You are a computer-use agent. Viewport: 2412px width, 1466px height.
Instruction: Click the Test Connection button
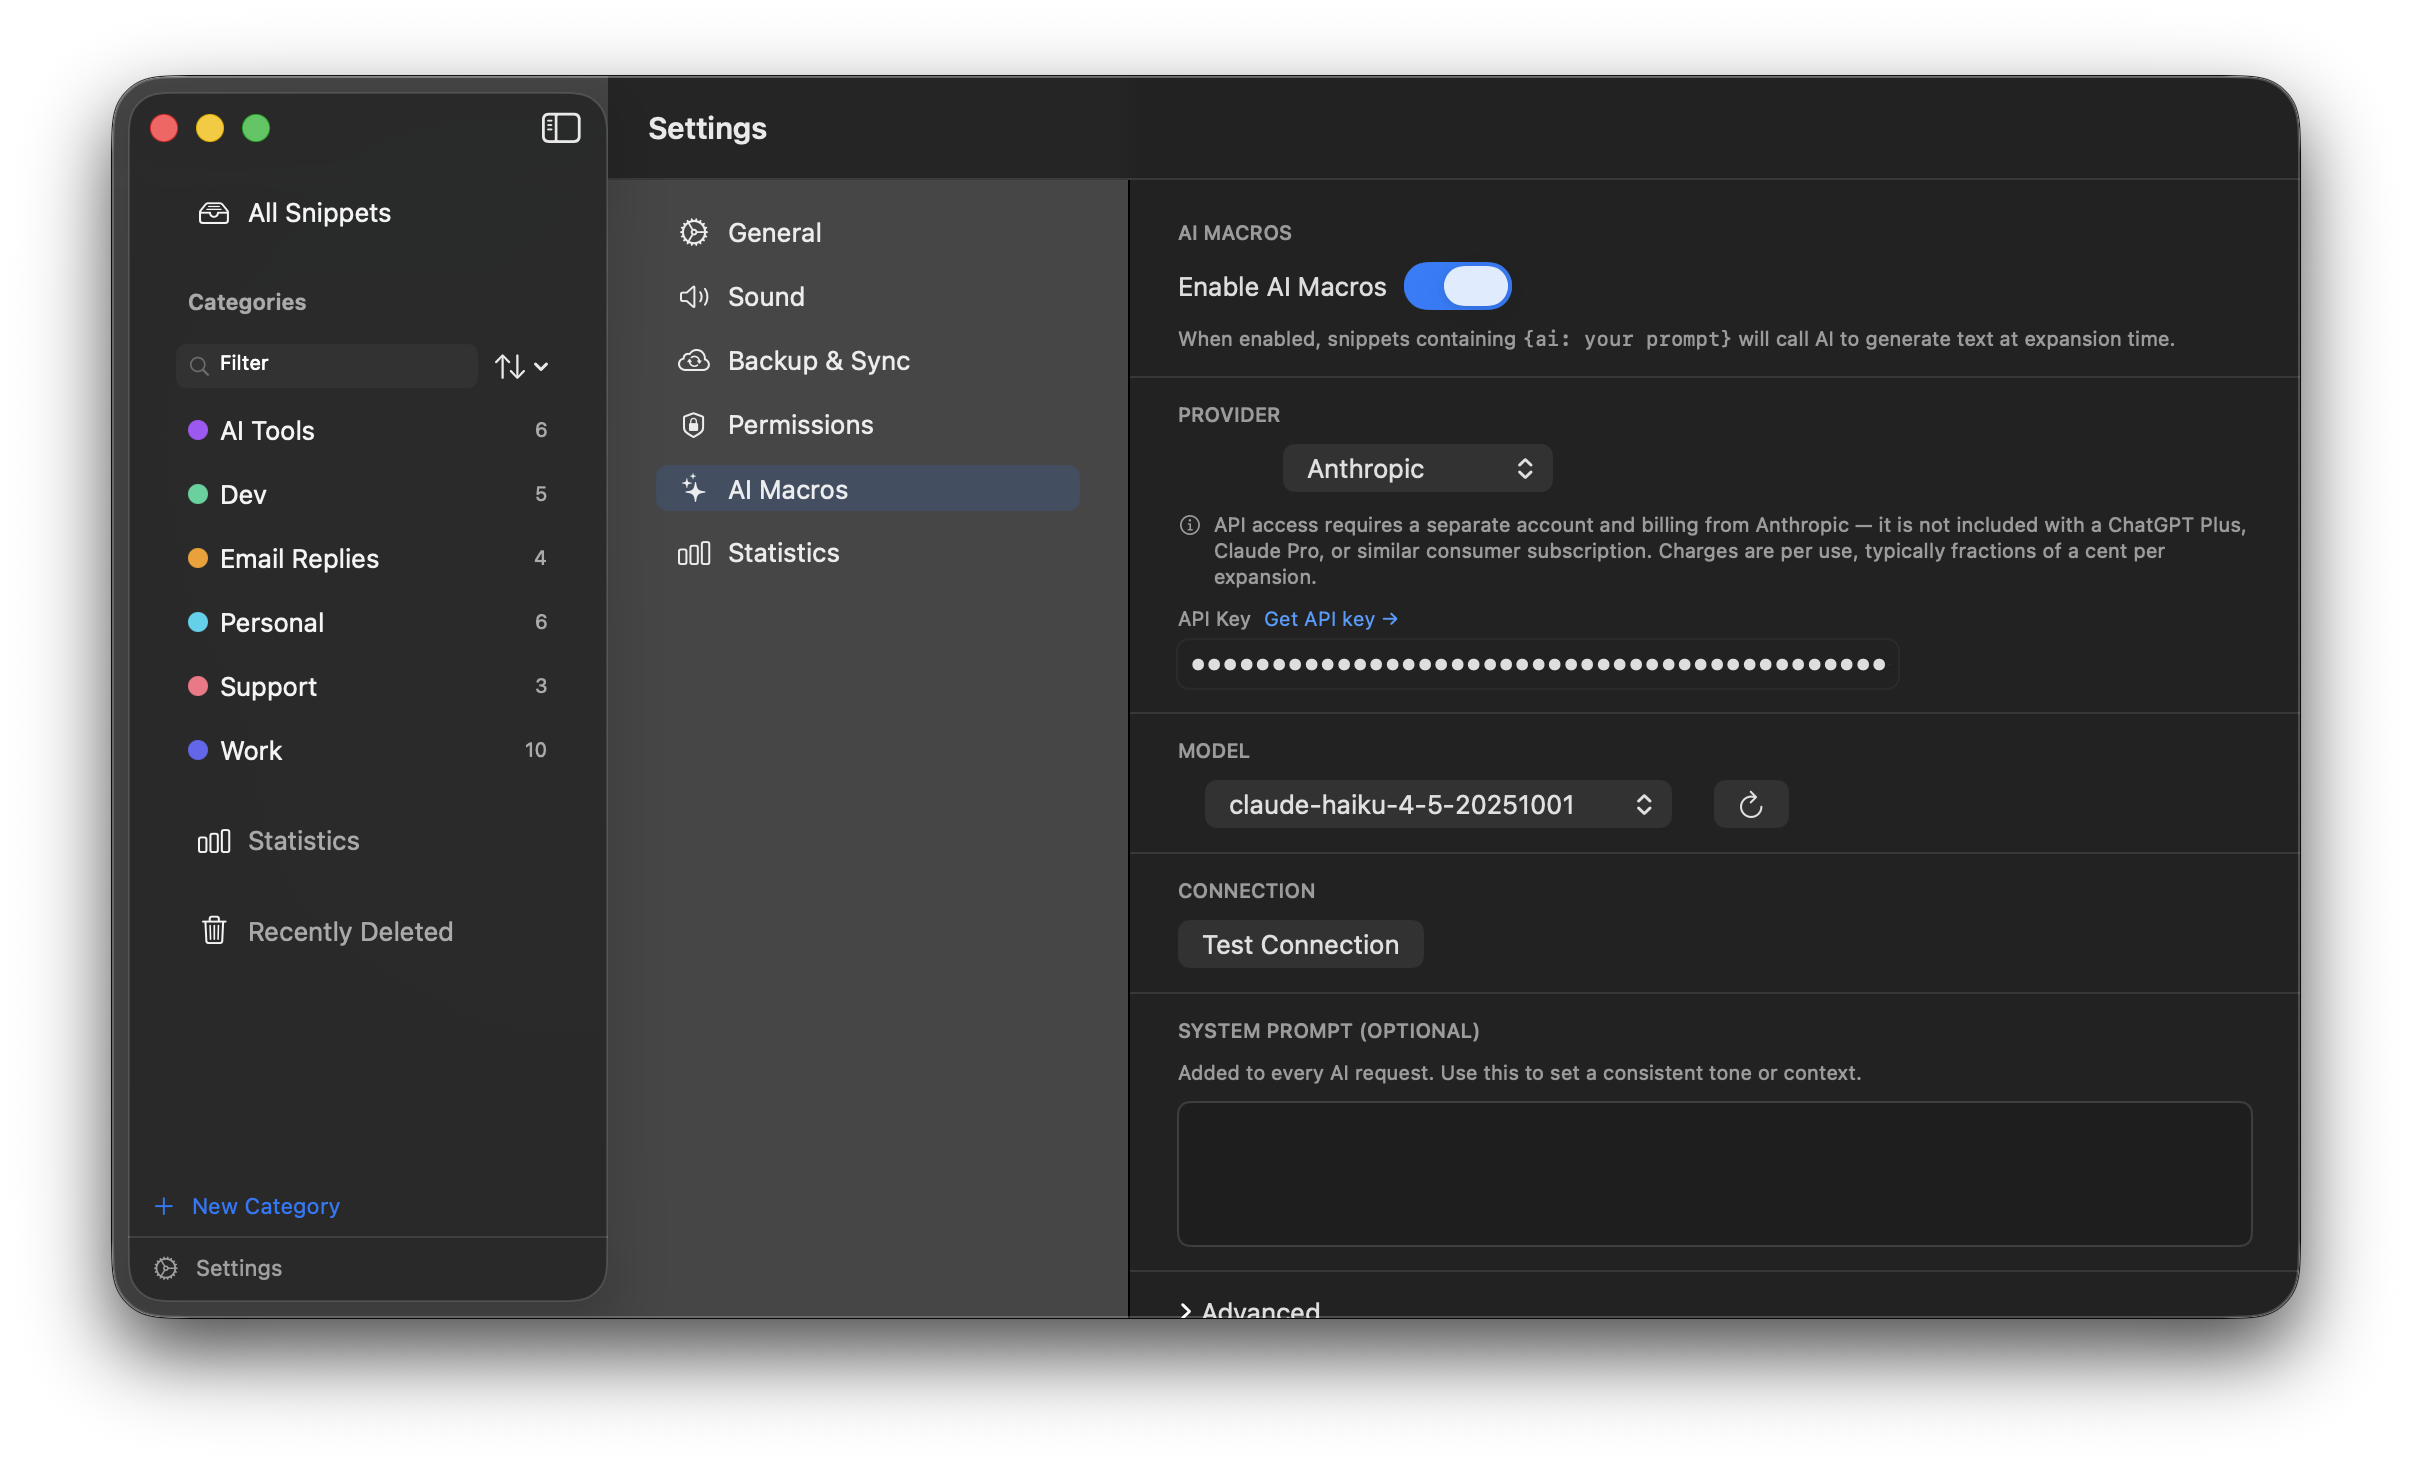point(1300,945)
